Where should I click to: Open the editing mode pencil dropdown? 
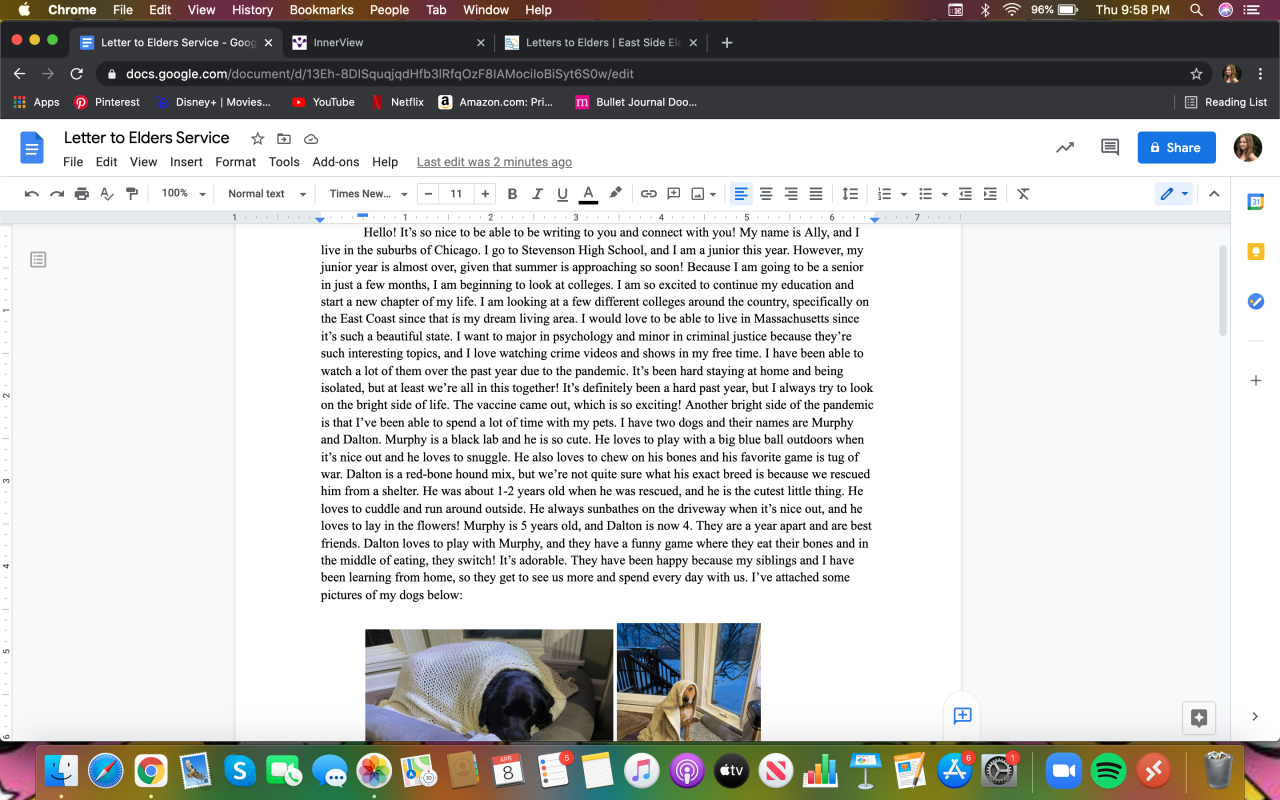pos(1173,194)
